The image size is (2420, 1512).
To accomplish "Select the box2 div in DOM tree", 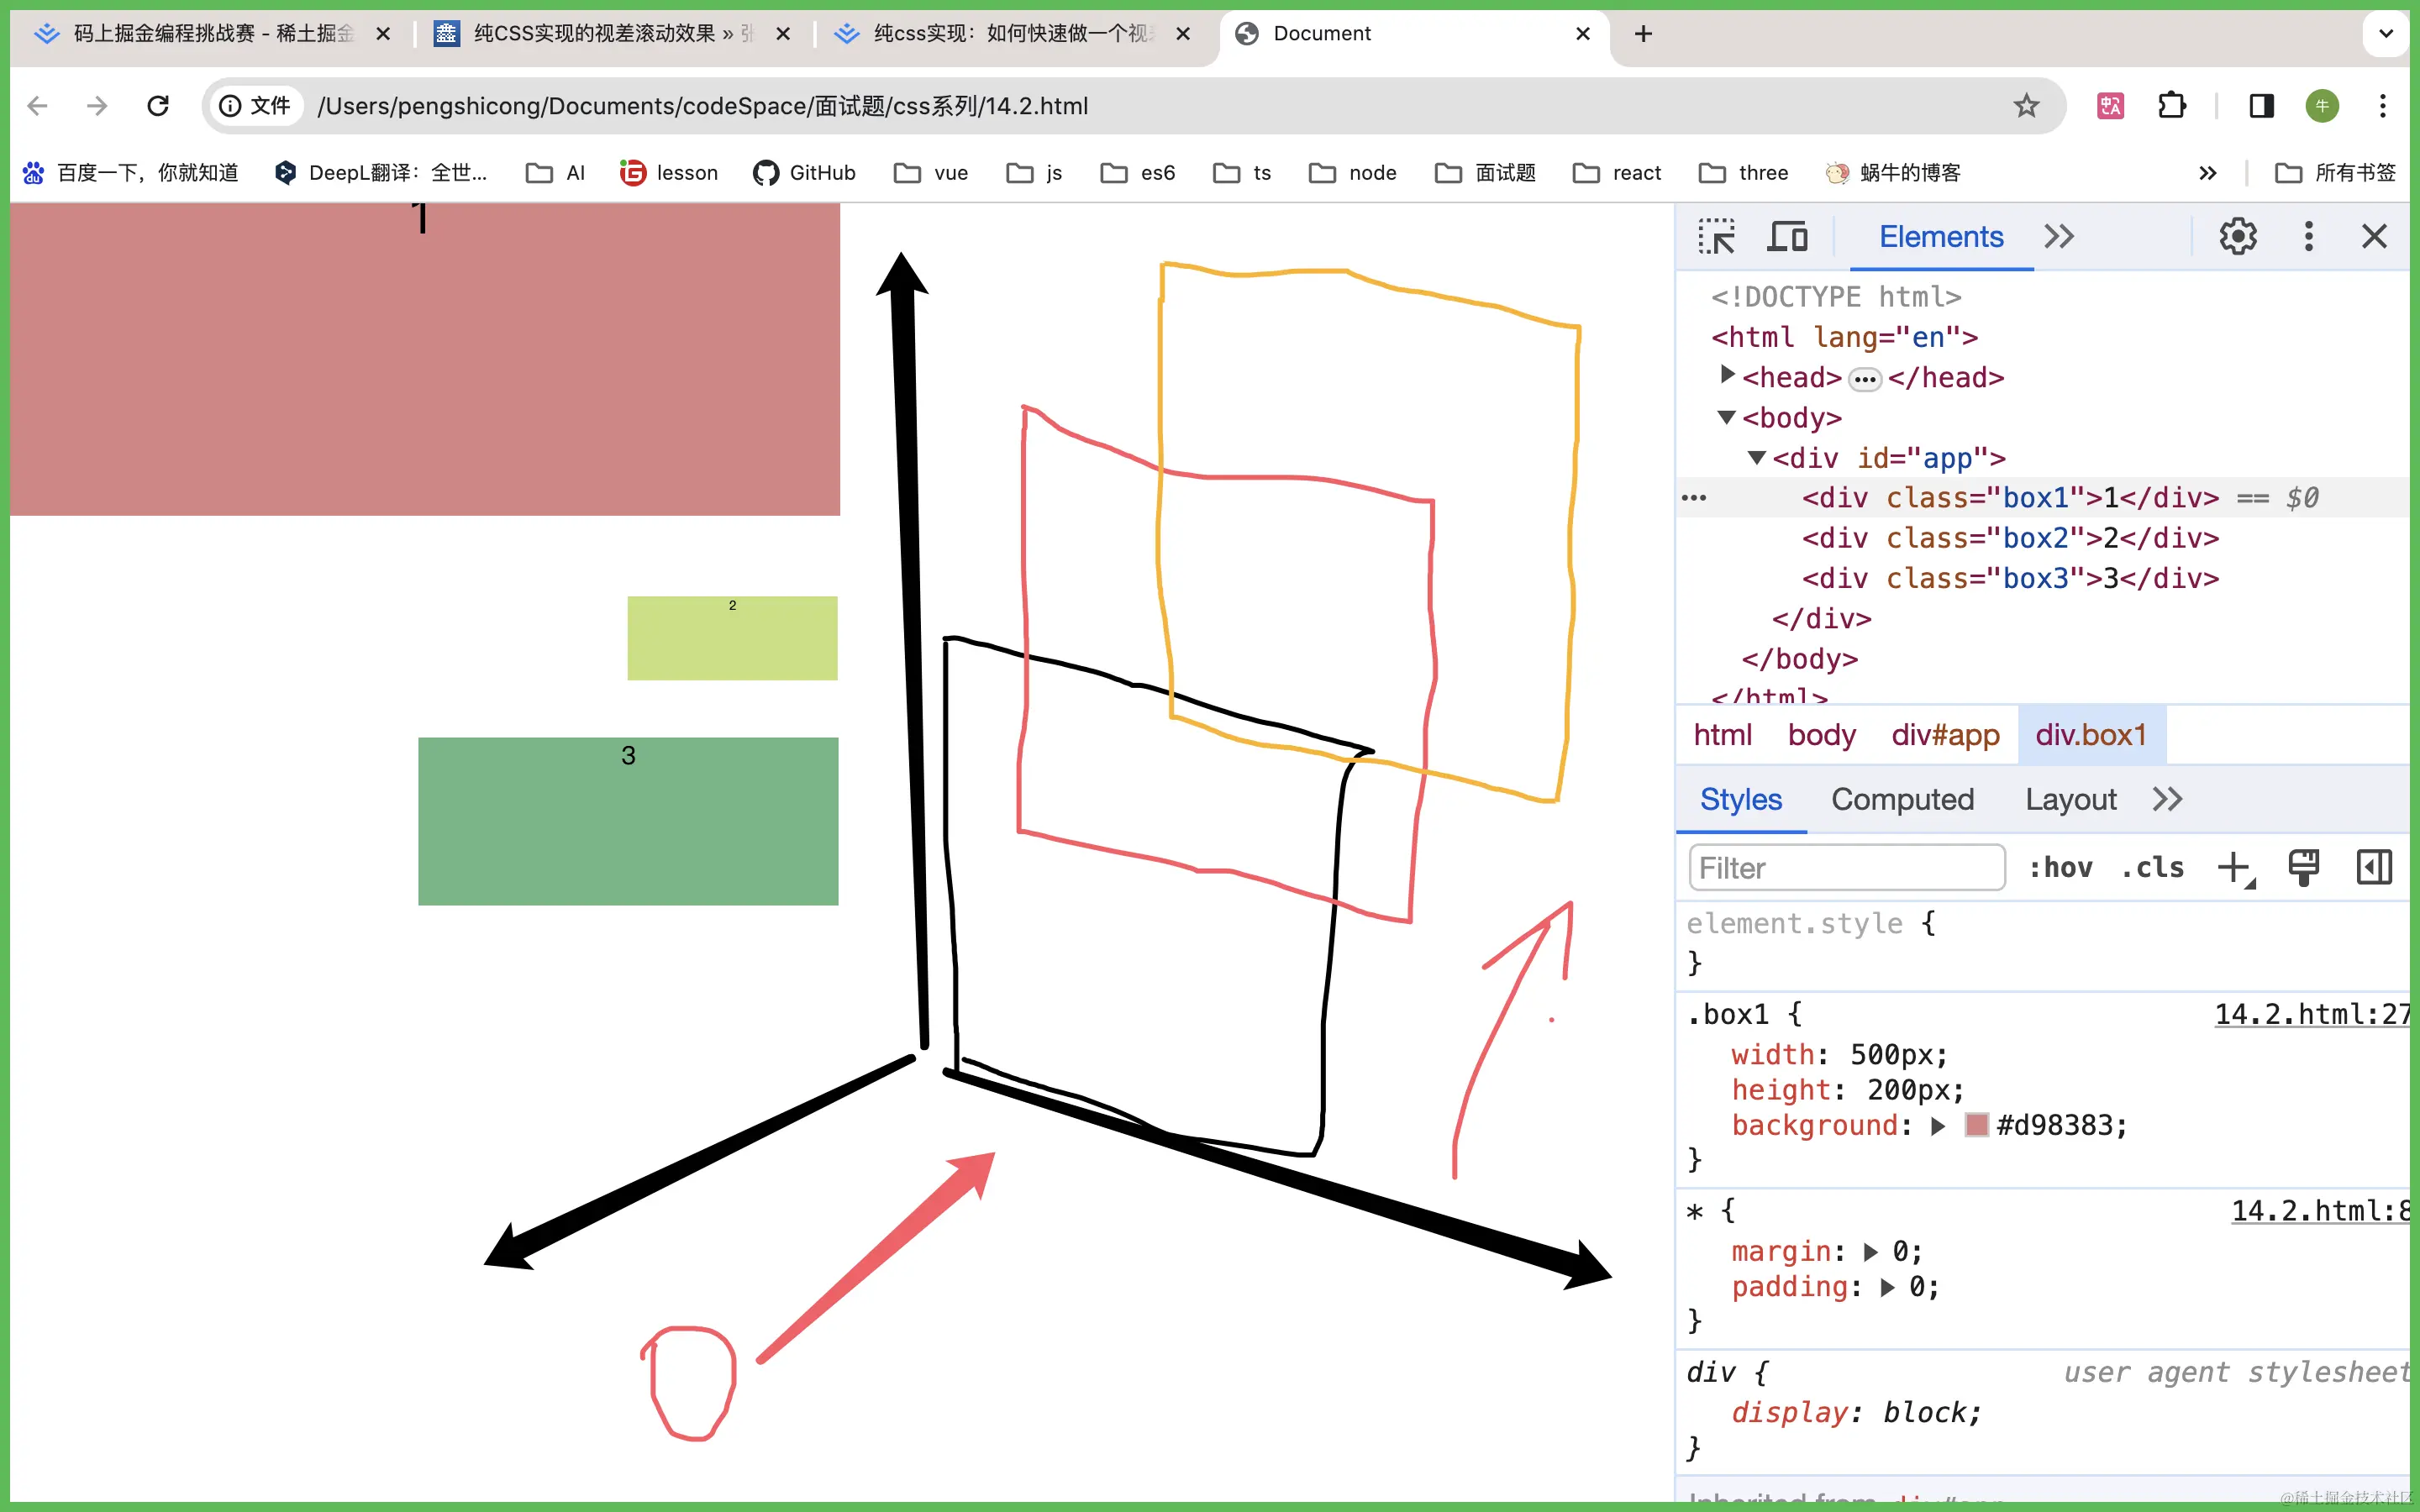I will coord(2010,538).
